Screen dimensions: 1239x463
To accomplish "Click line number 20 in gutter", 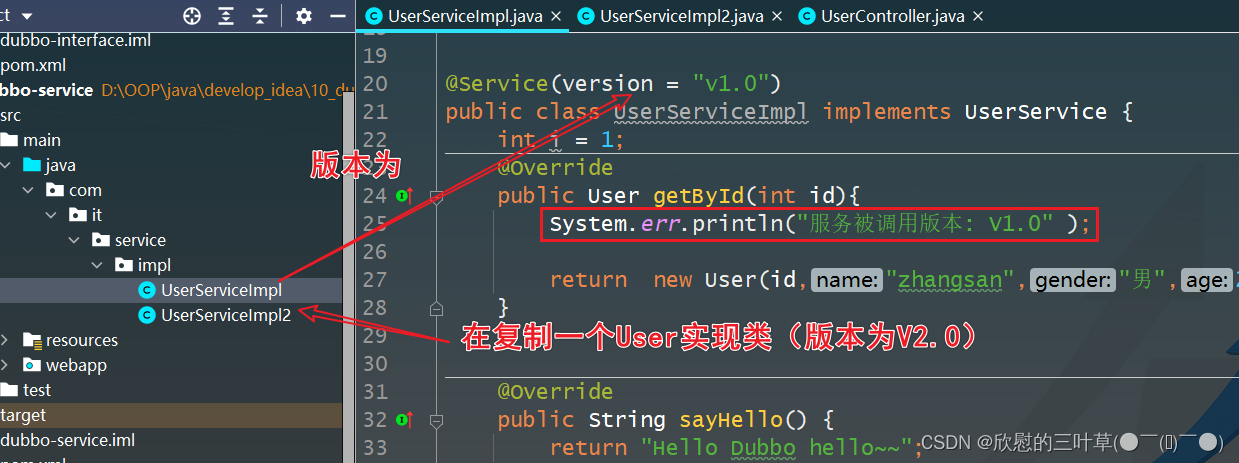I will coord(375,83).
